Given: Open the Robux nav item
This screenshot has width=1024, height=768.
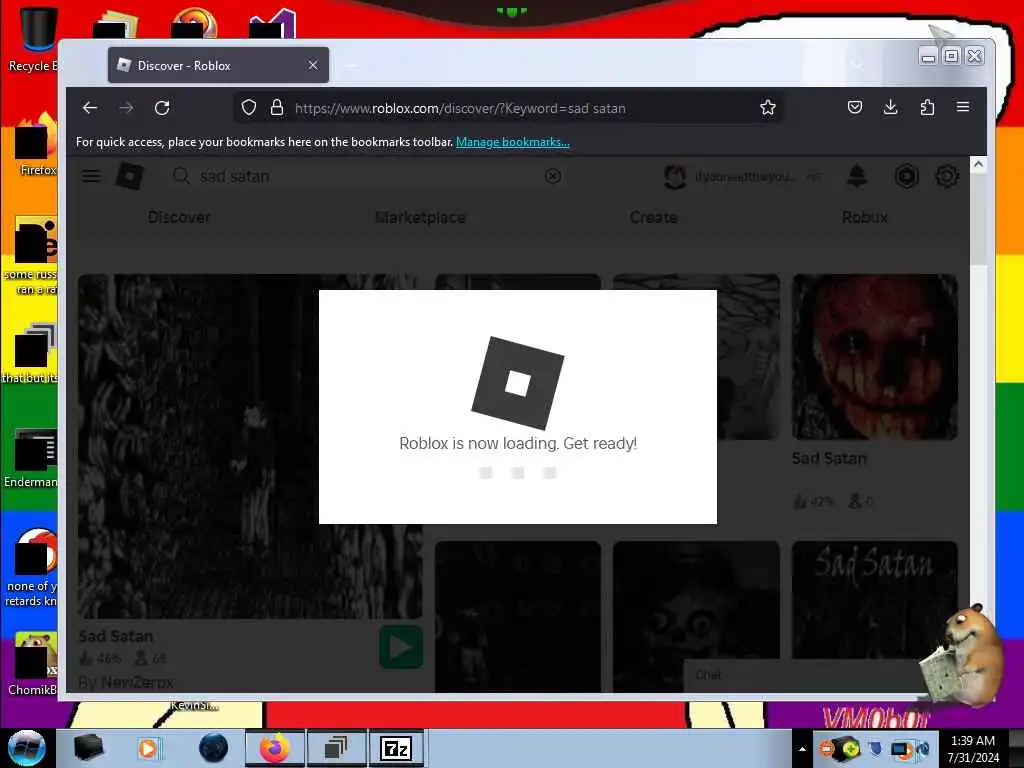Looking at the screenshot, I should [865, 217].
